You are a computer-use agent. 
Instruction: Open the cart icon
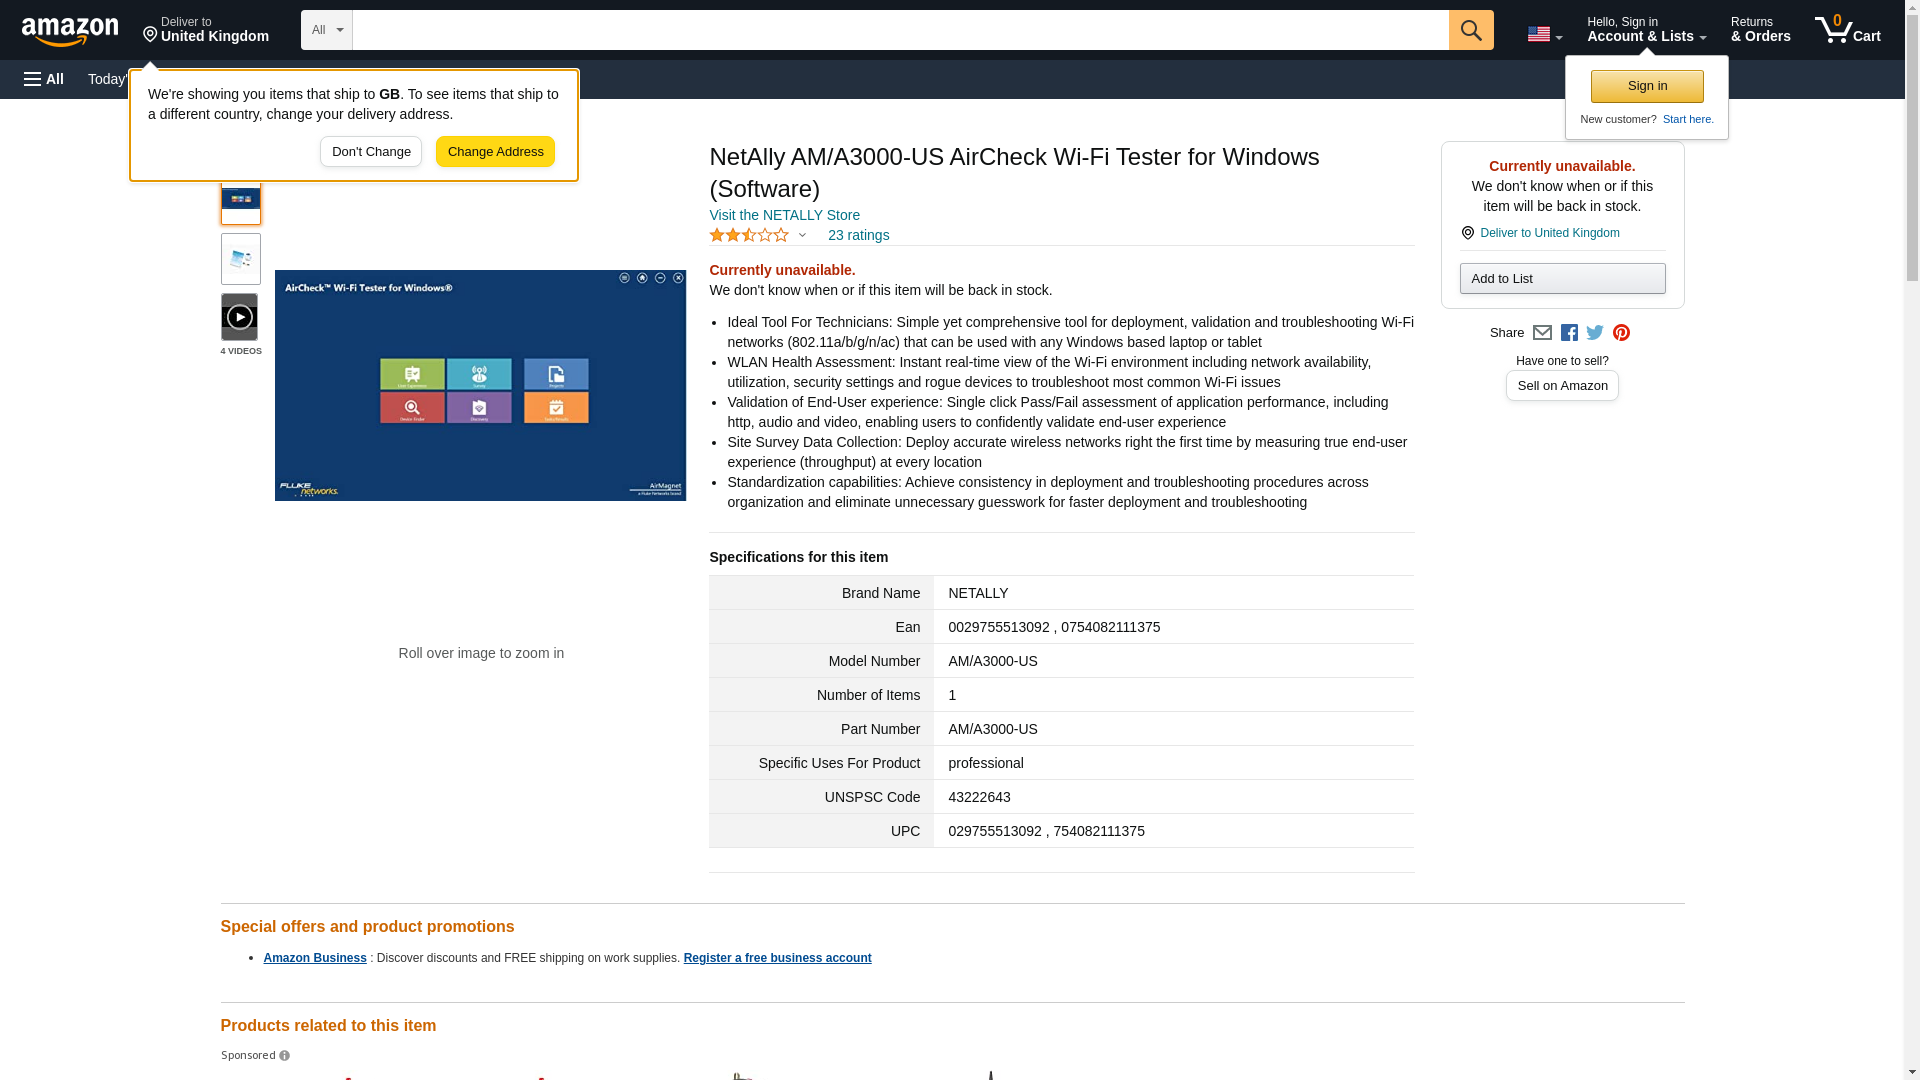(x=1847, y=30)
